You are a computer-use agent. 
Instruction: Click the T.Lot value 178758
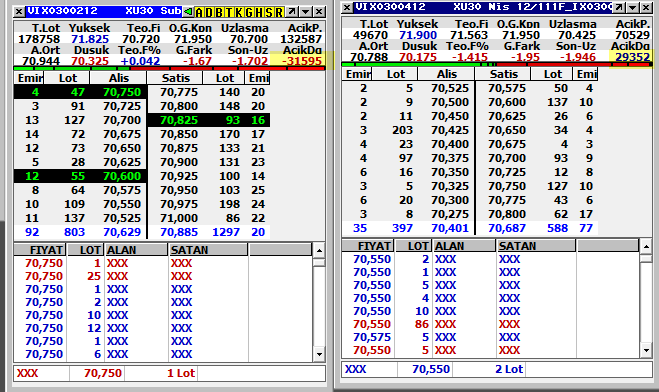[39, 39]
